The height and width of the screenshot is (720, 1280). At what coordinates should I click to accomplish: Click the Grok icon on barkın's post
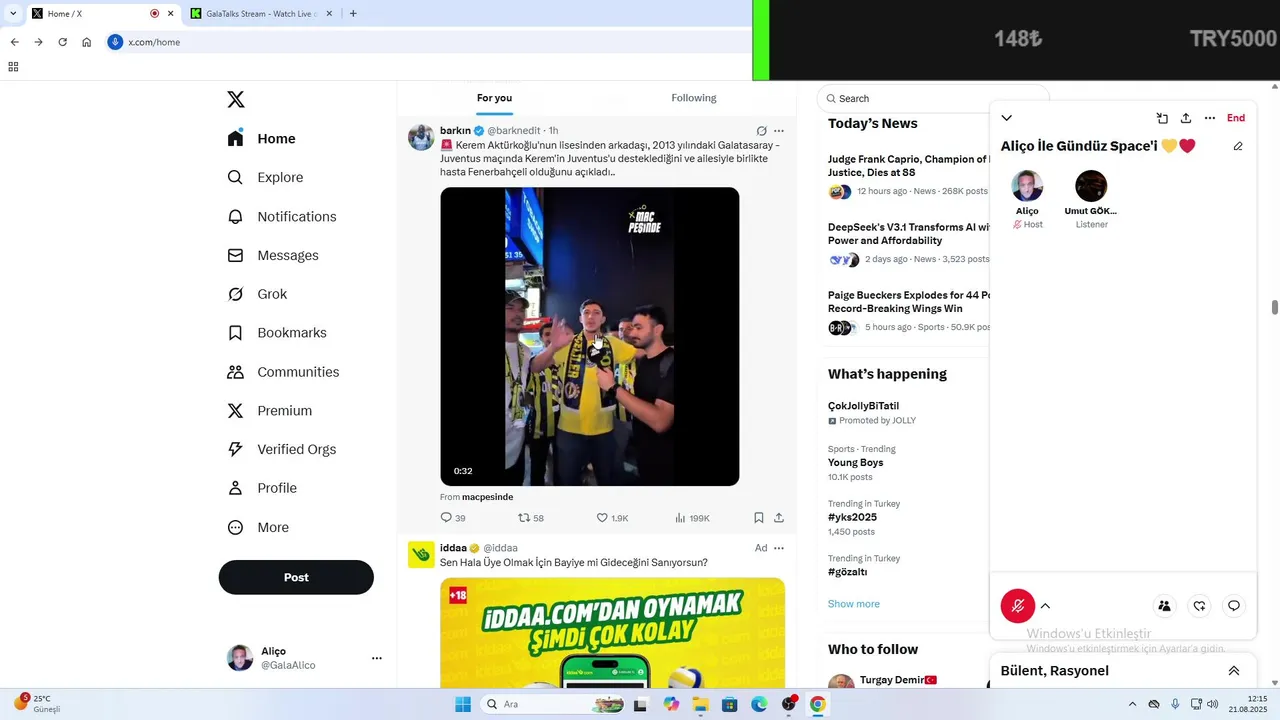coord(762,131)
